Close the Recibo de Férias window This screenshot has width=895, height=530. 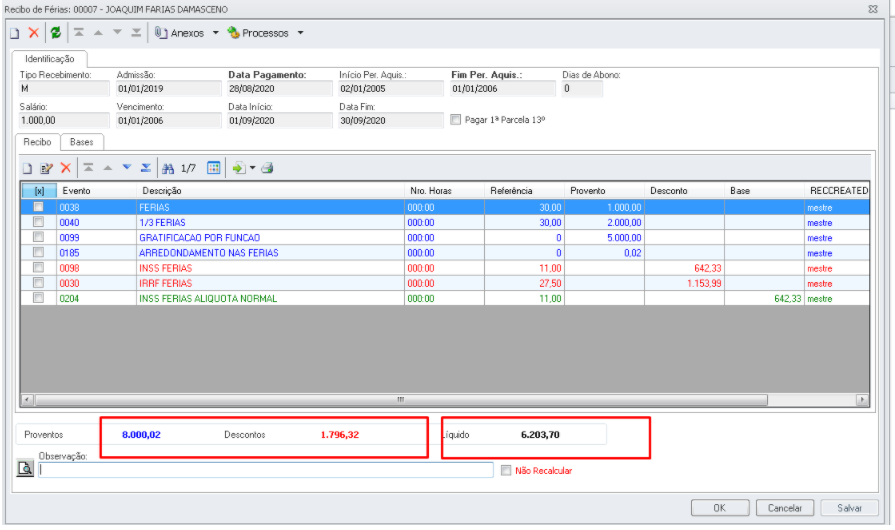(873, 9)
